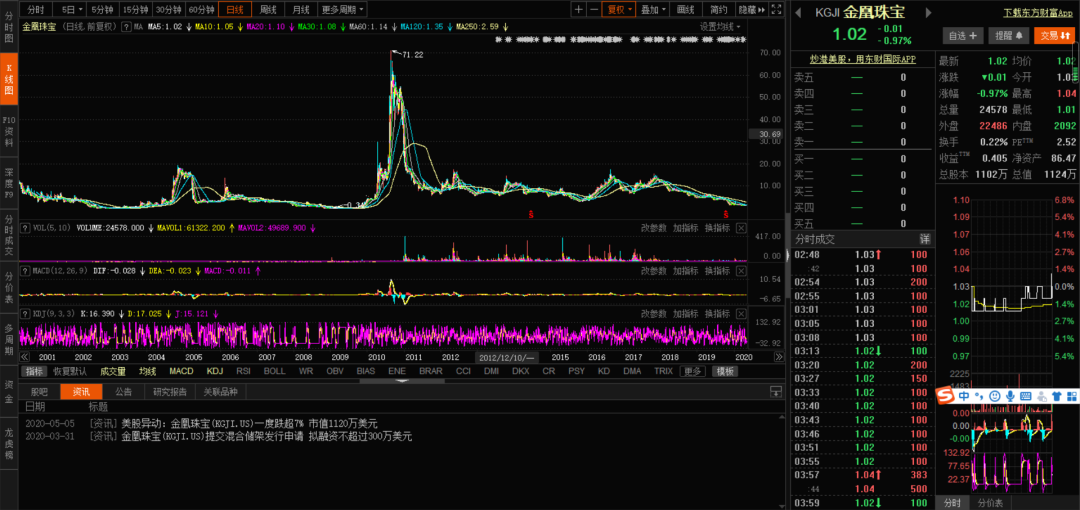The width and height of the screenshot is (1080, 510).
Task: Click the microphone icon in IME bar
Action: pyautogui.click(x=1011, y=397)
